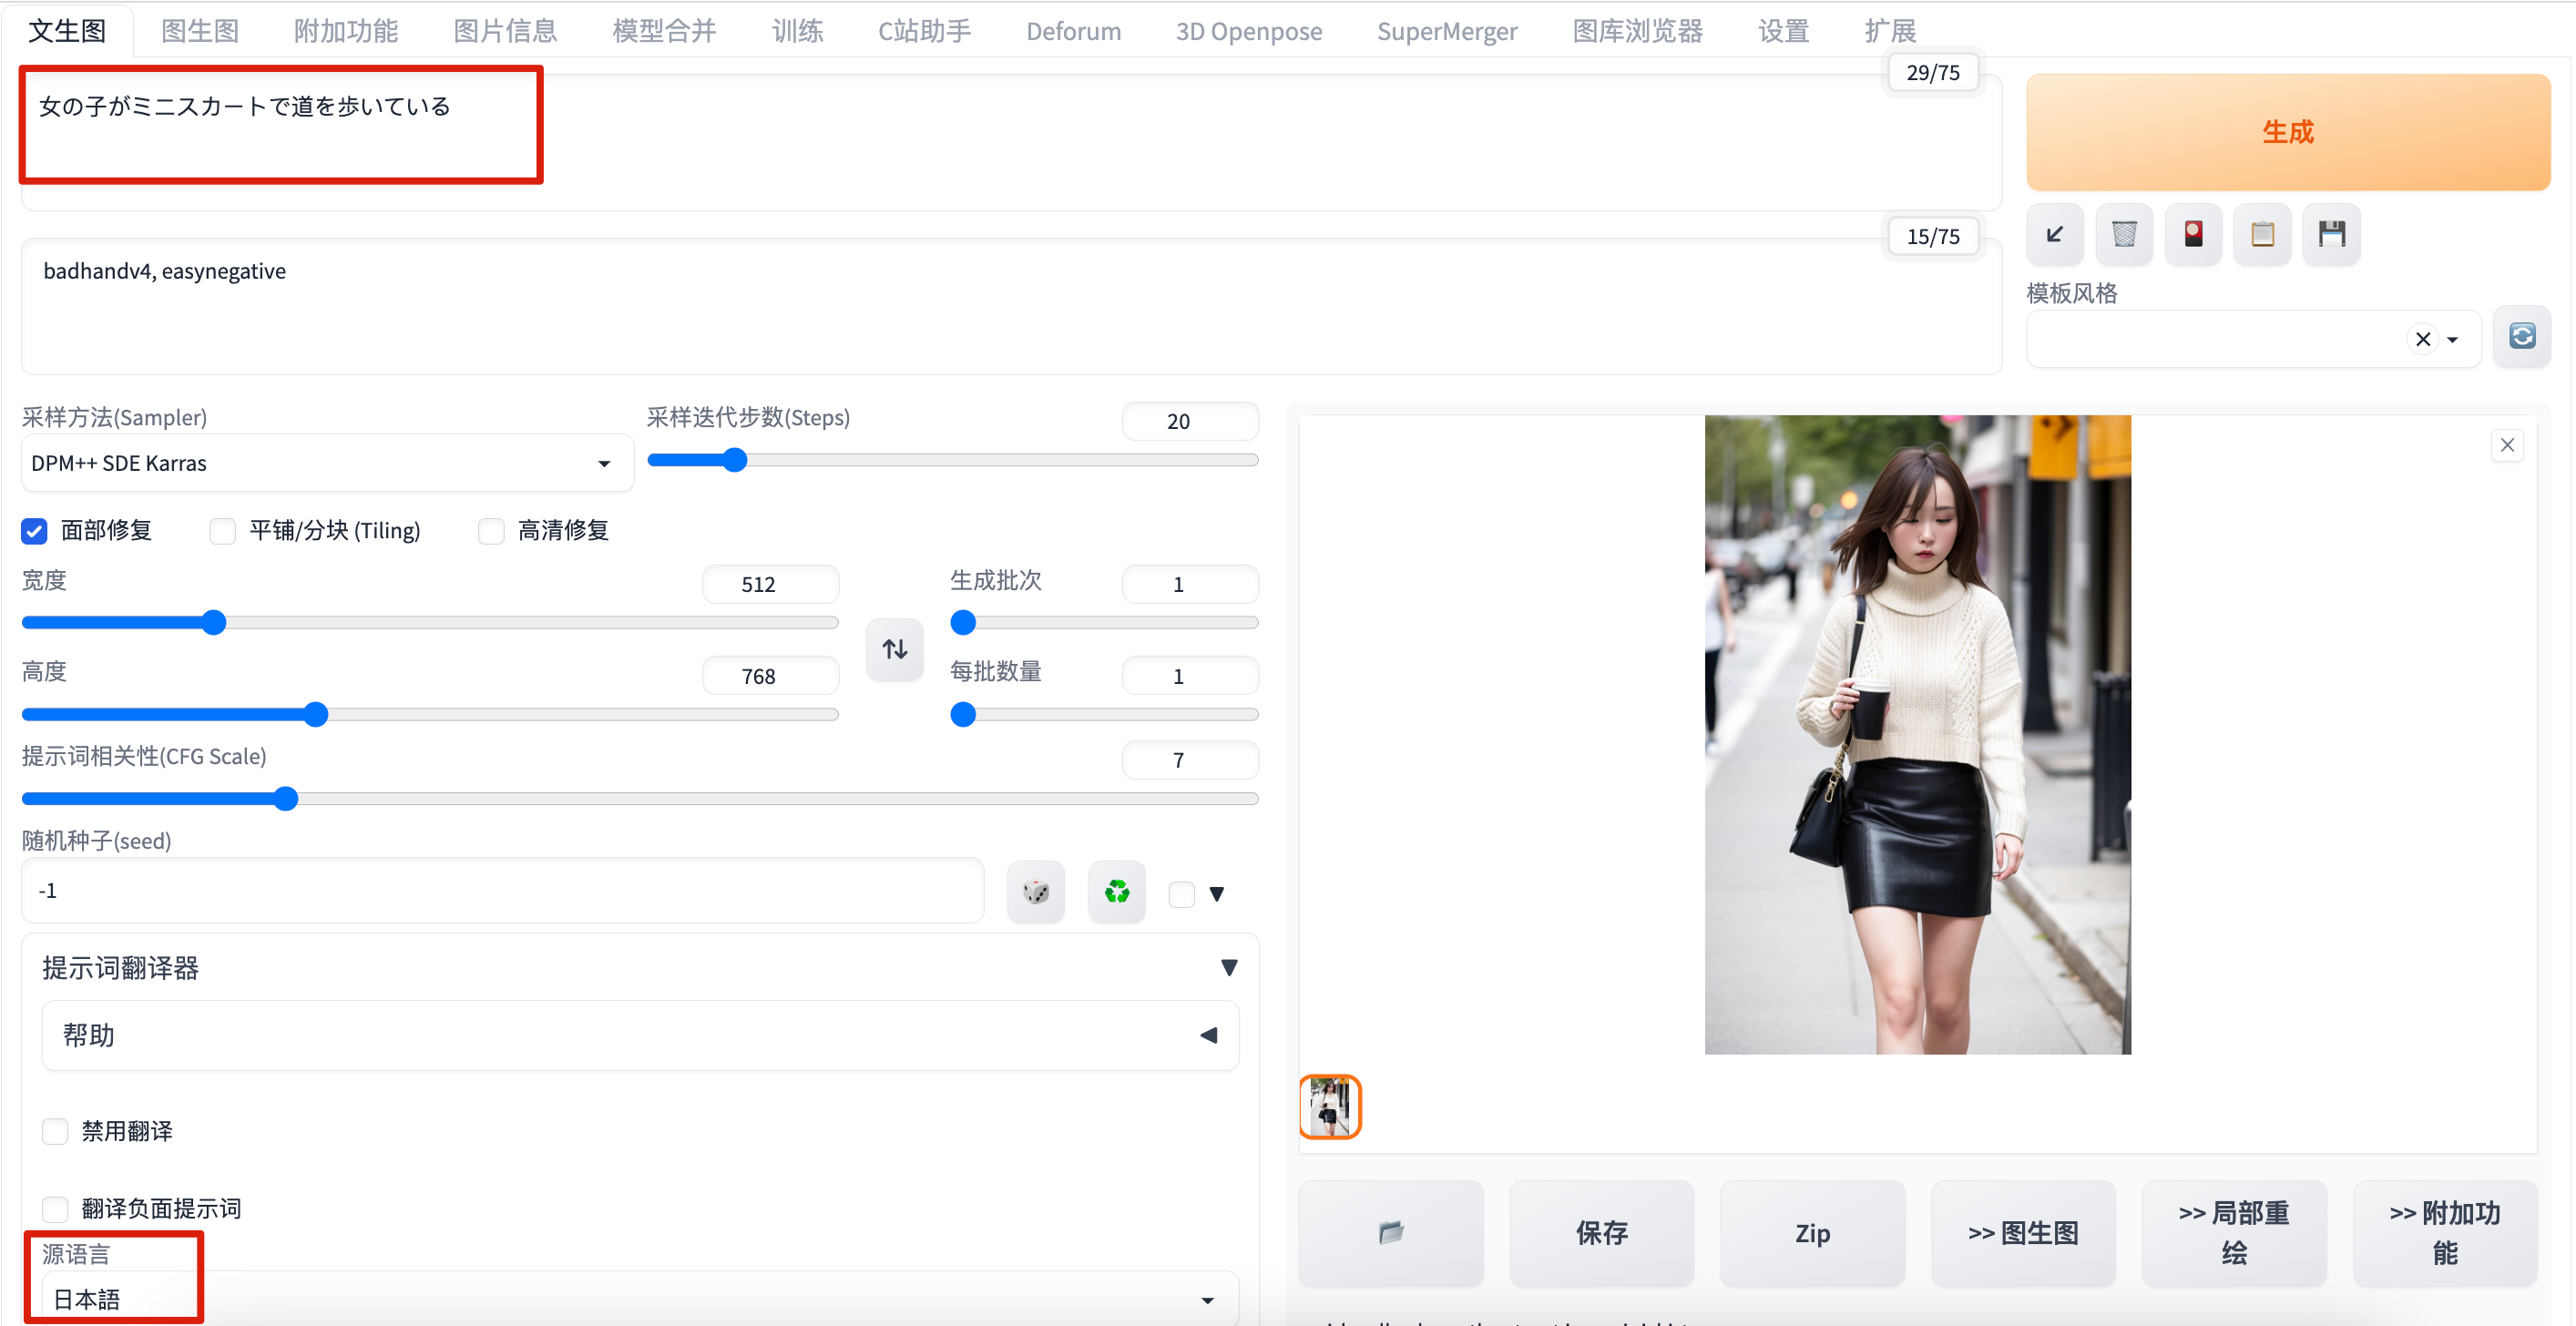Switch to the 图生图 tab

[200, 31]
